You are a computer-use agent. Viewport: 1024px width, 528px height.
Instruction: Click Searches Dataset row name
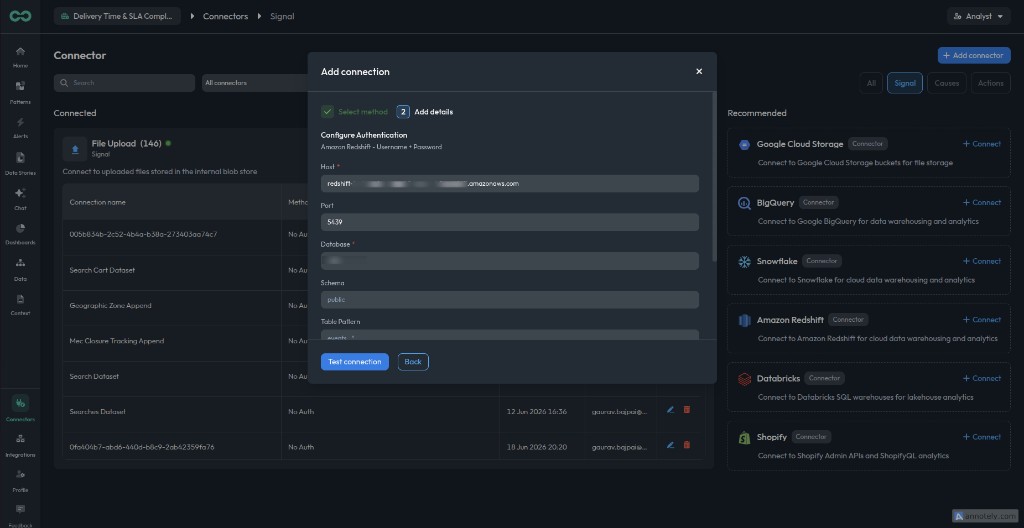click(97, 412)
